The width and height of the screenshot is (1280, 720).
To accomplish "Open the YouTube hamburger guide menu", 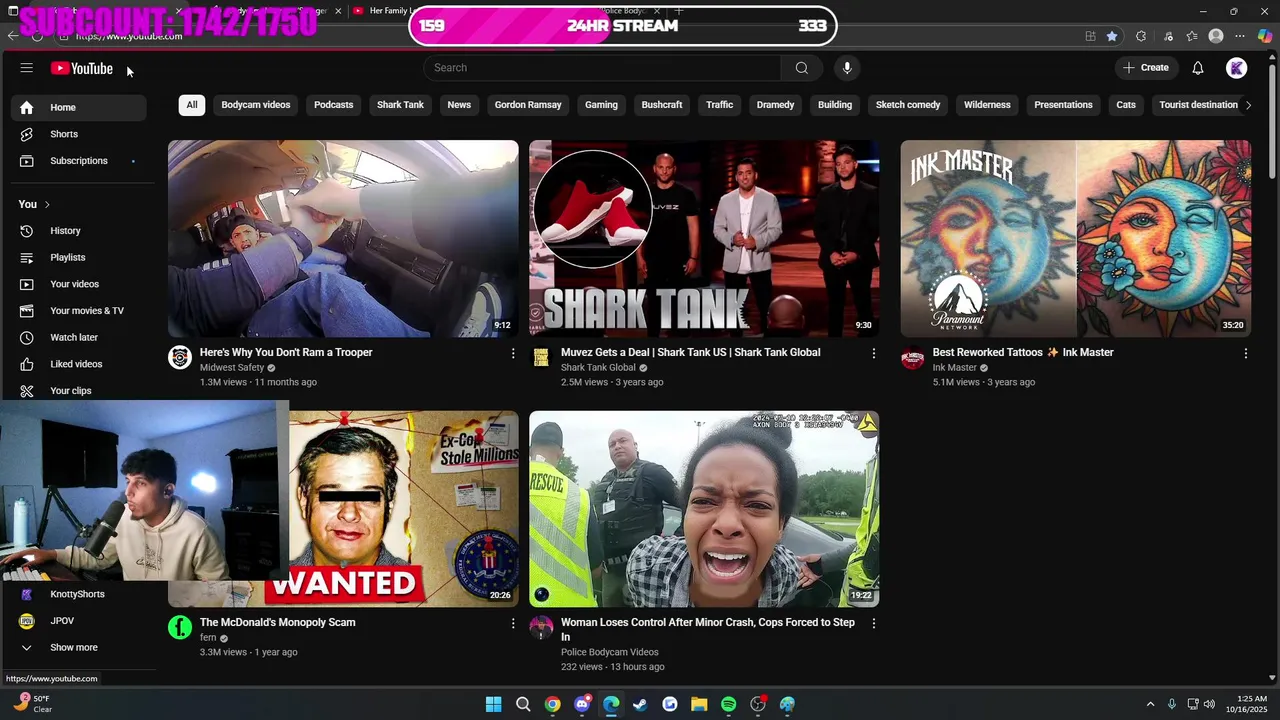I will coord(27,68).
